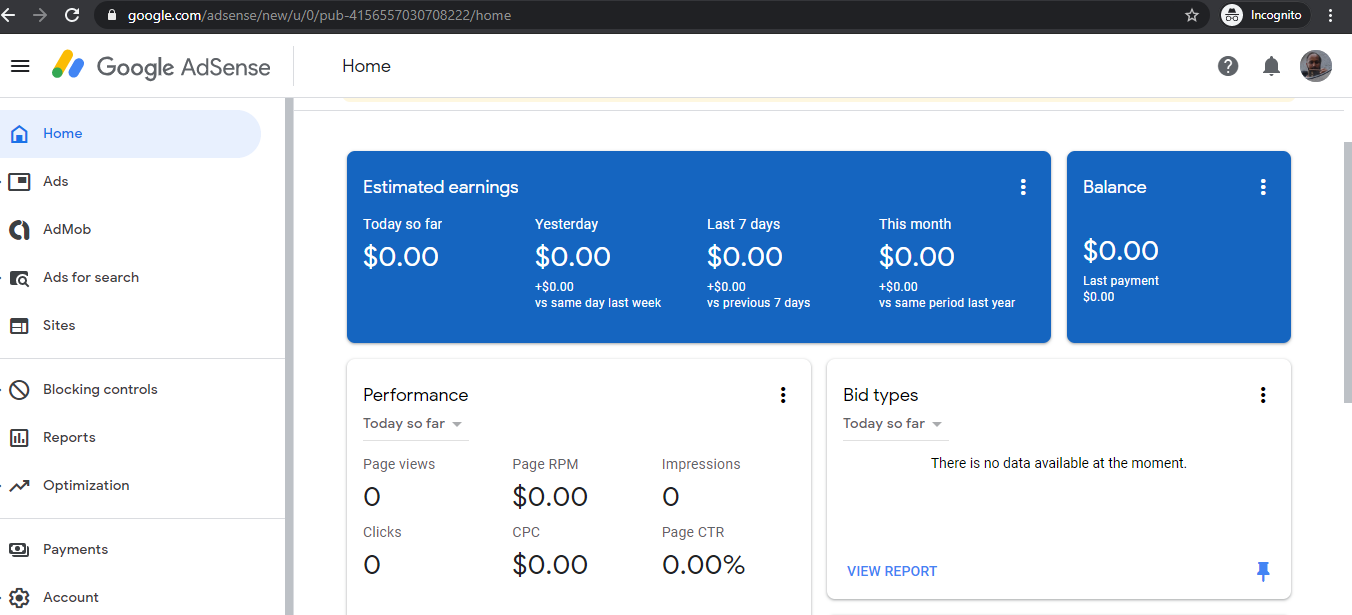Click the Google account profile picture
1352x615 pixels.
(1316, 66)
